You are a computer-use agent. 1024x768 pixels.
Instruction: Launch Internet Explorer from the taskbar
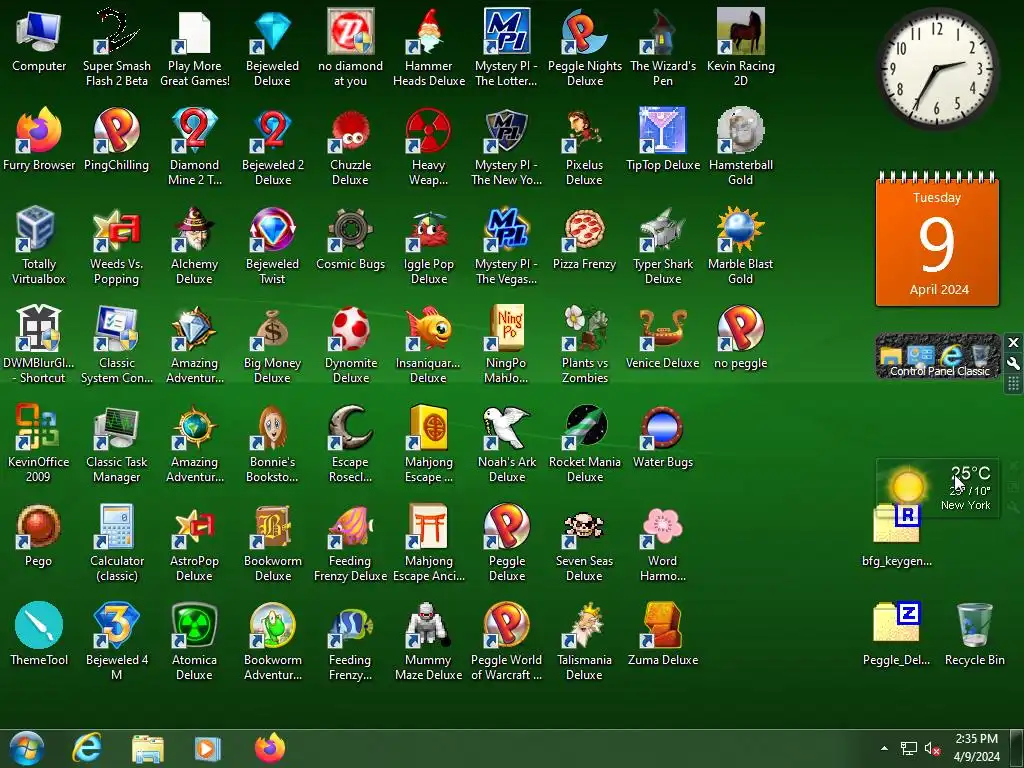tap(86, 748)
